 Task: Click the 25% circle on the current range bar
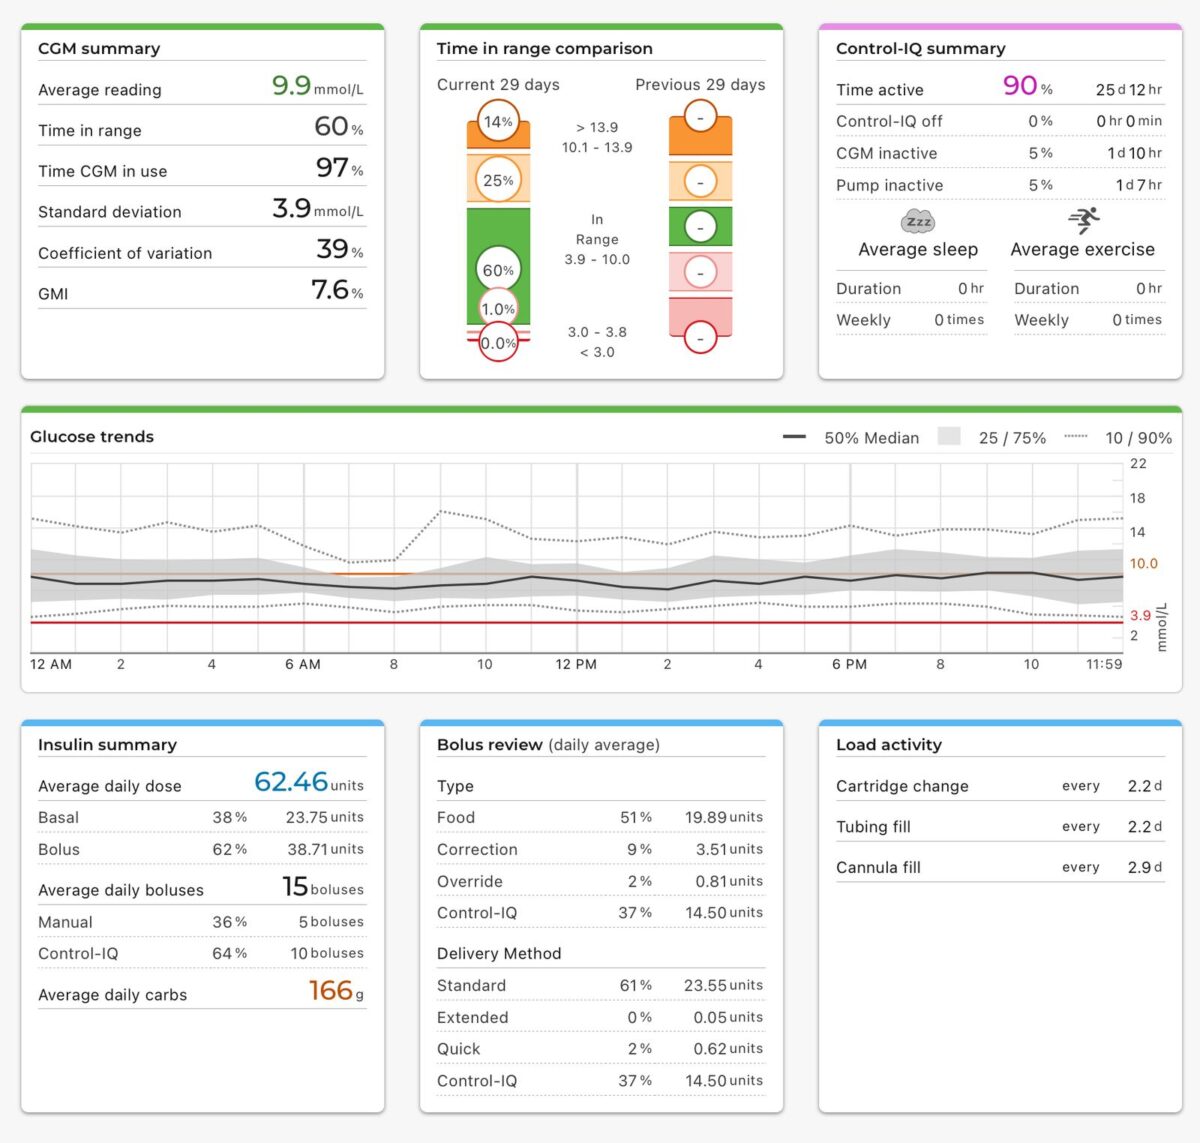pyautogui.click(x=498, y=180)
